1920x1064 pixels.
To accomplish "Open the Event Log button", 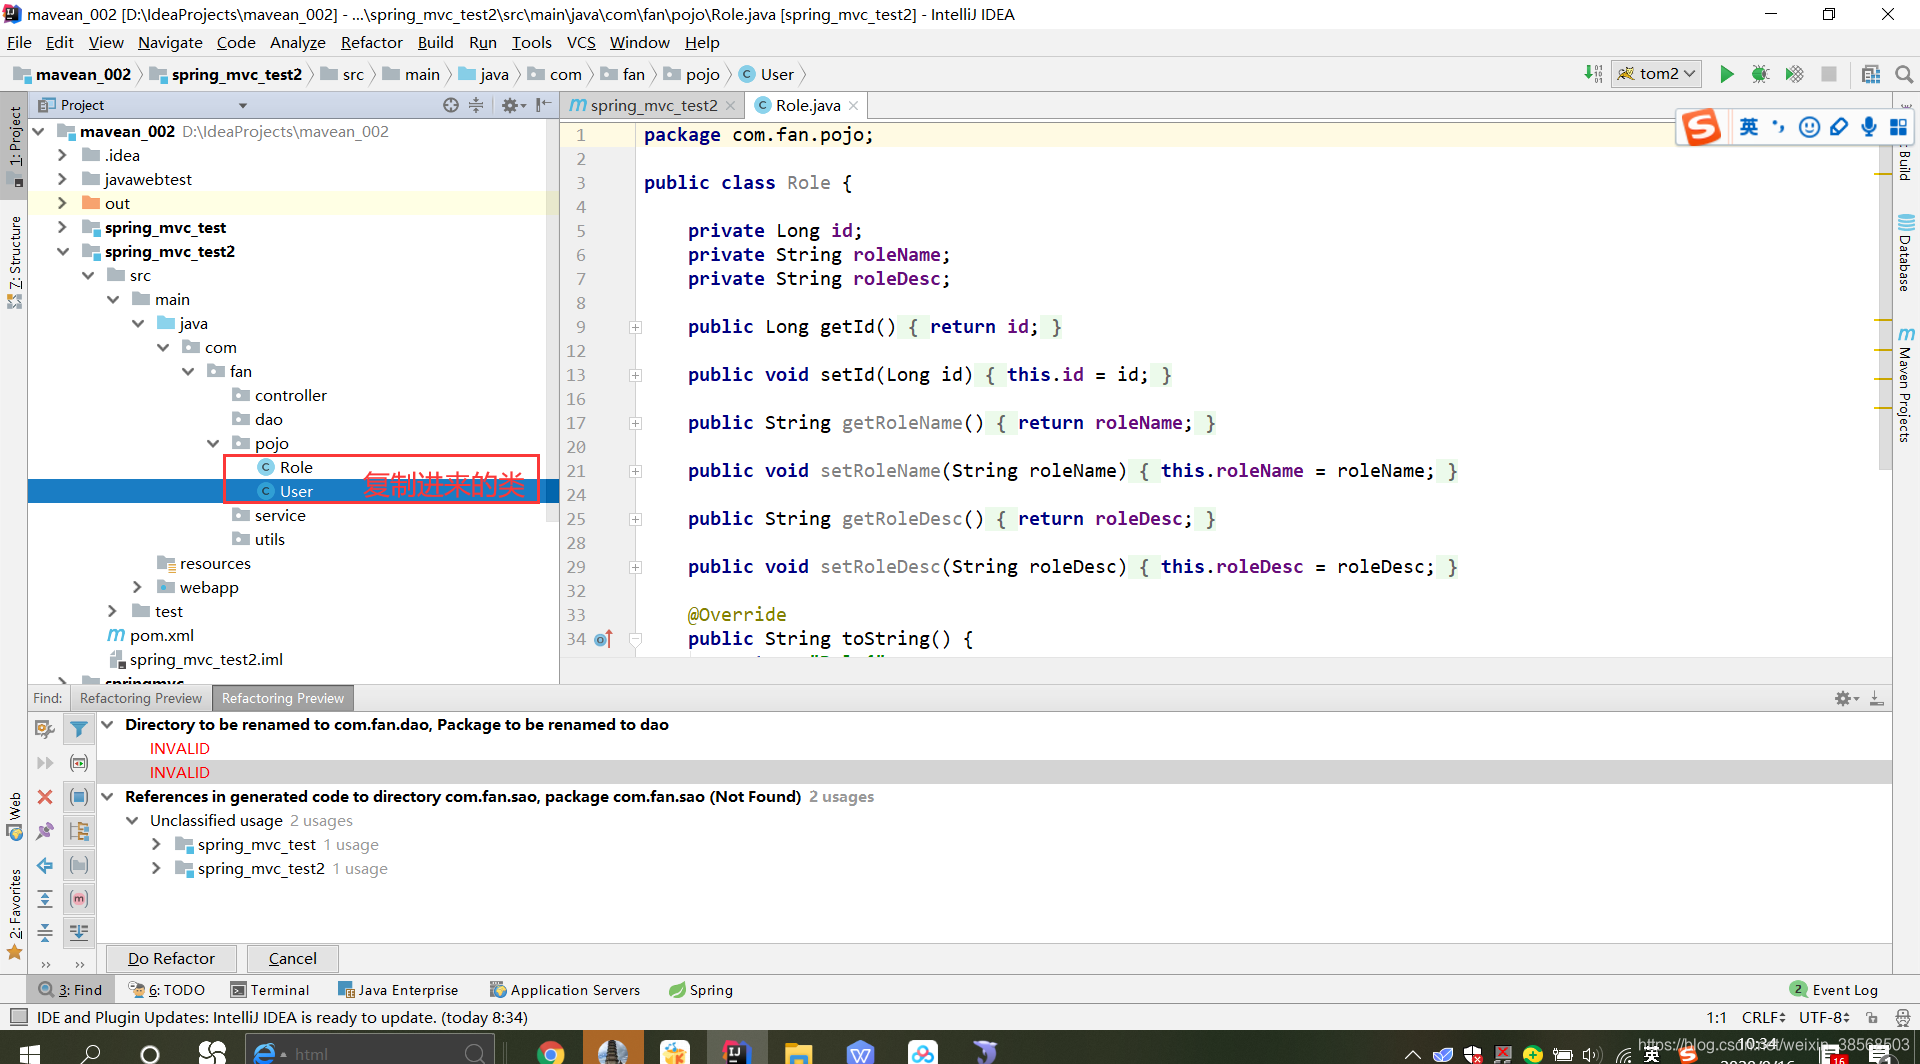I will point(1835,990).
